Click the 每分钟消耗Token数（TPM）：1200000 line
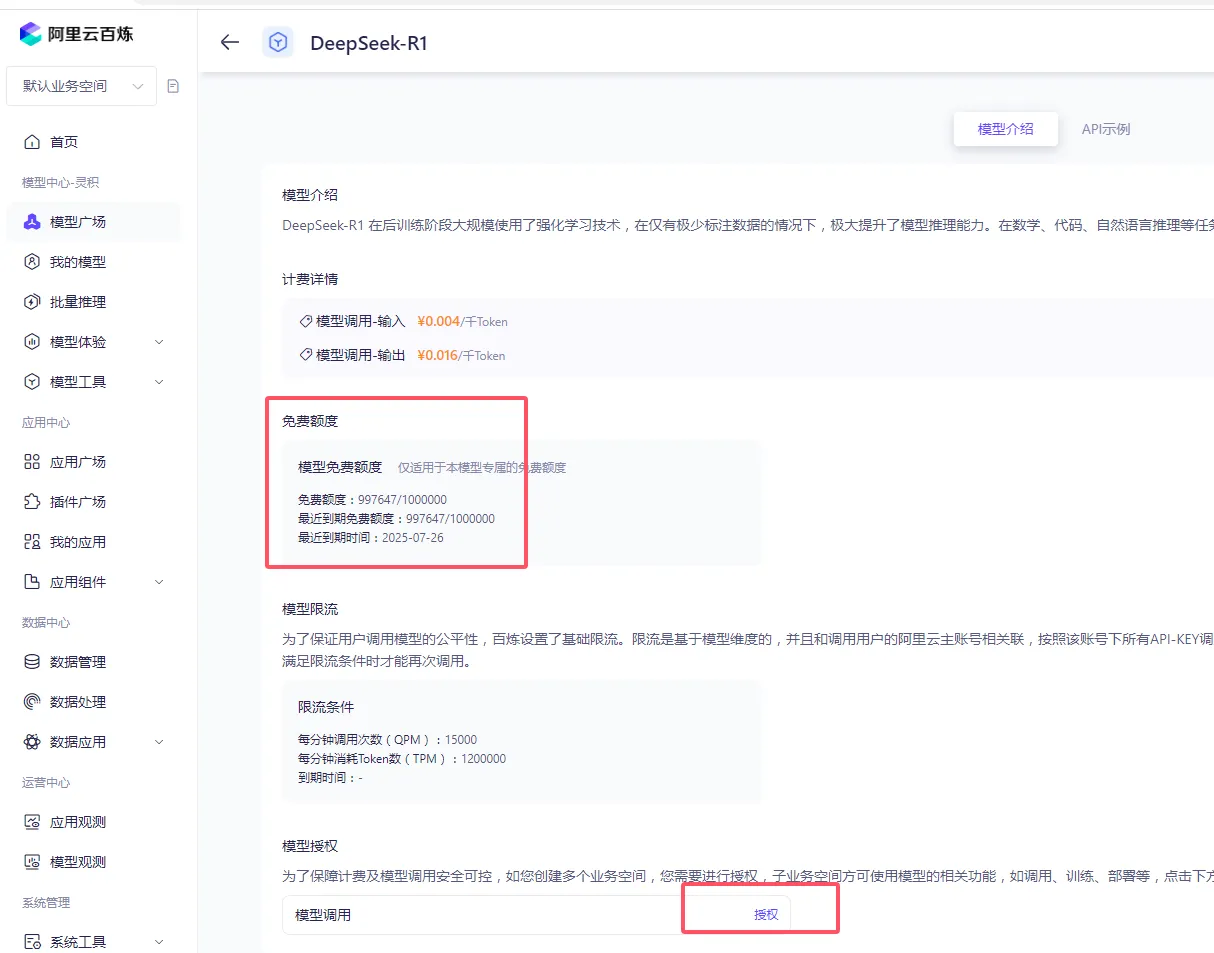 pos(402,759)
